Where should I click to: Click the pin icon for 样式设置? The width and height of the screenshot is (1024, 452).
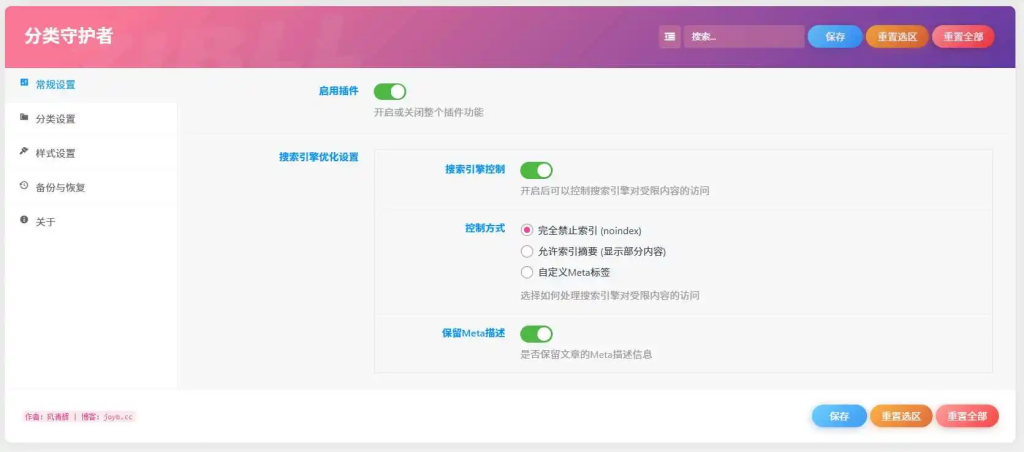coord(24,152)
